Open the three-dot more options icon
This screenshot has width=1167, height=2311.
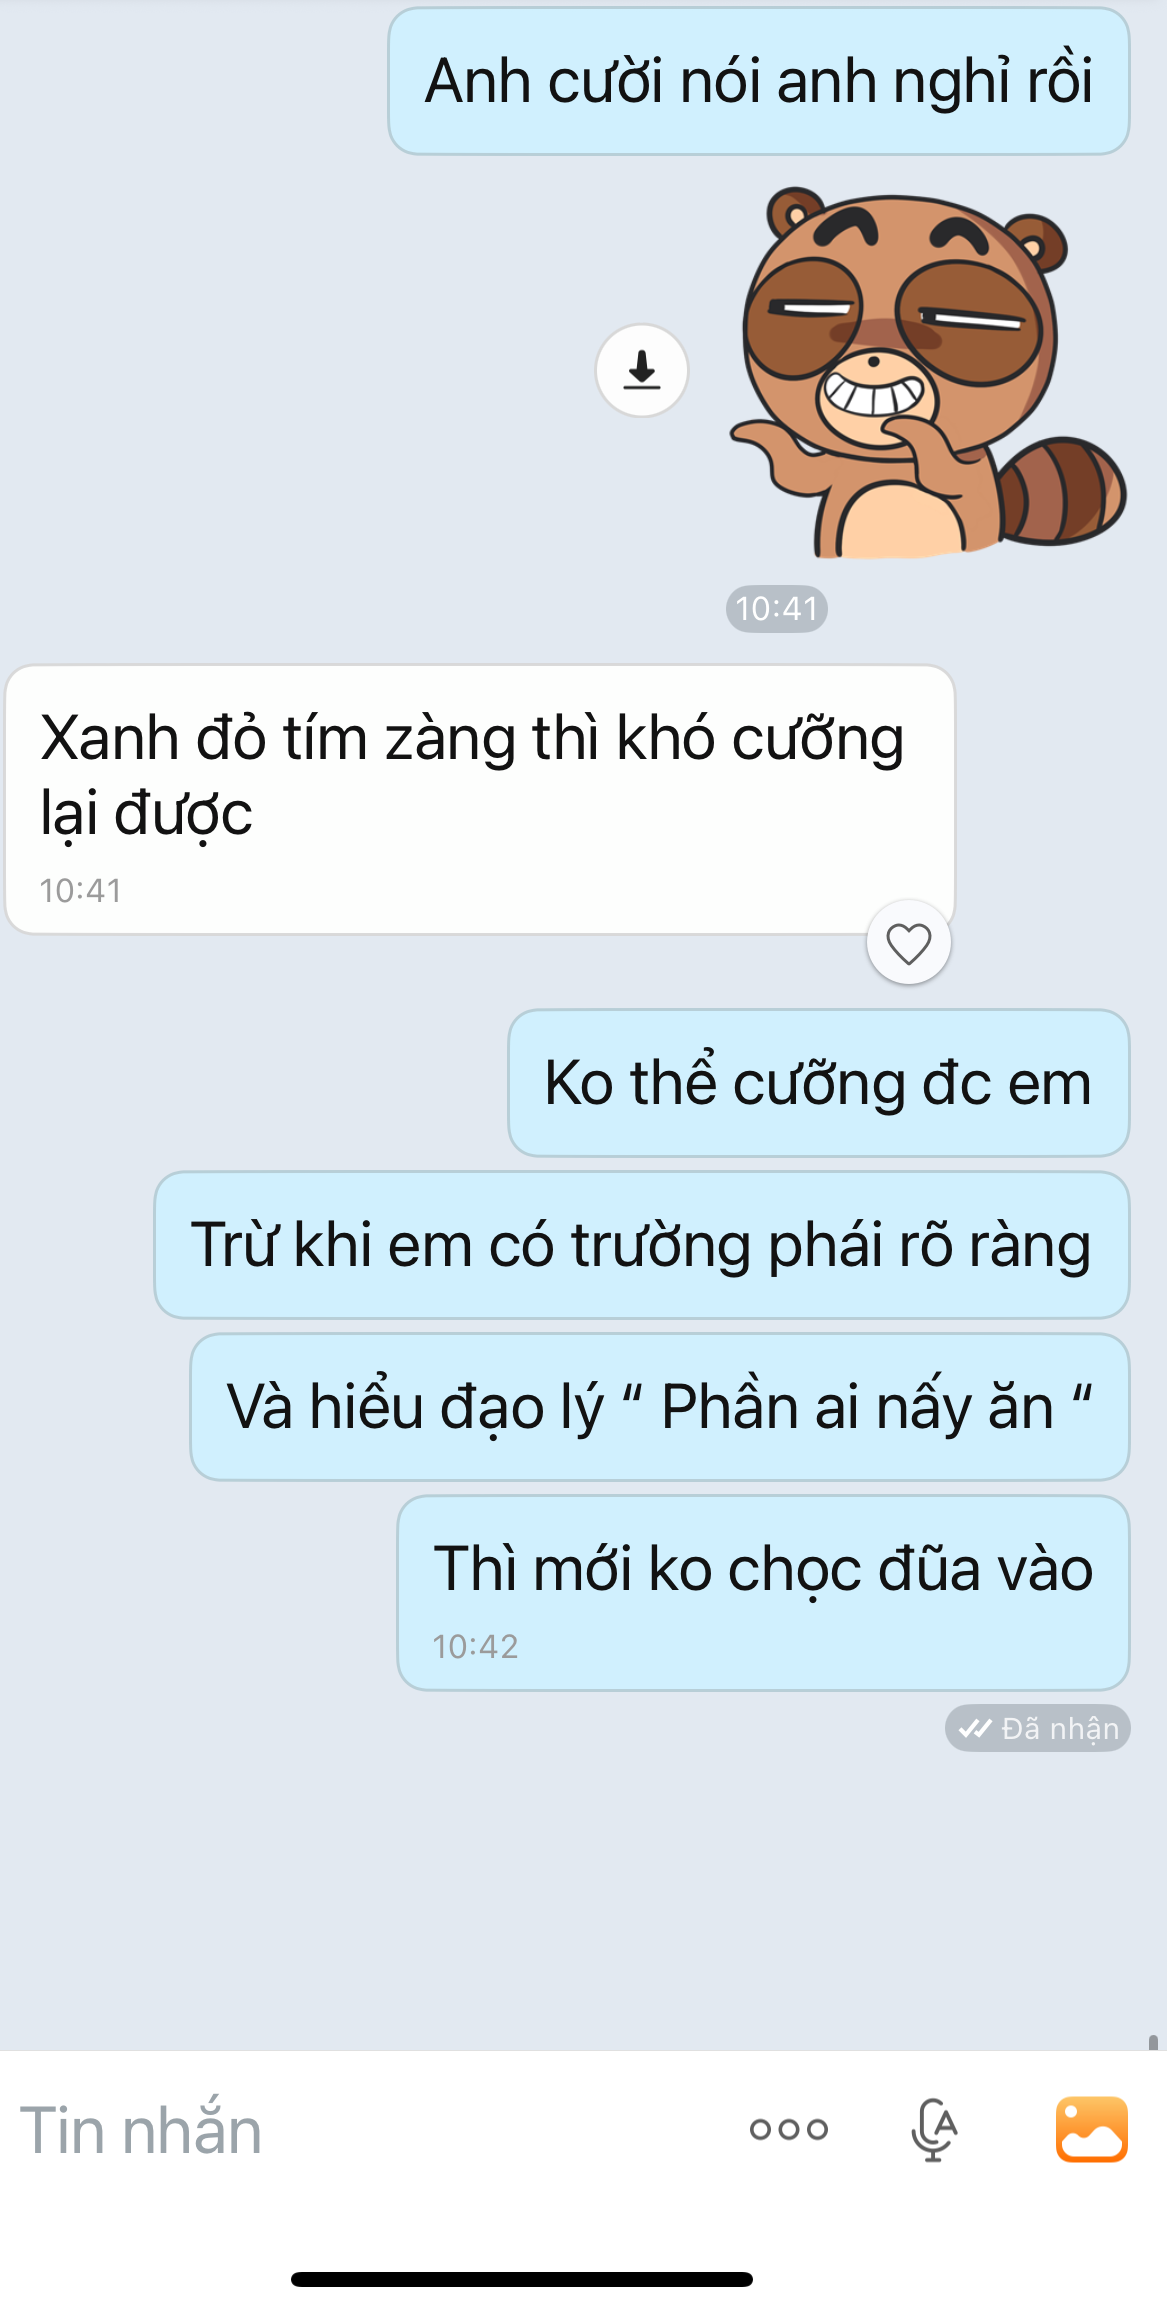point(789,2130)
